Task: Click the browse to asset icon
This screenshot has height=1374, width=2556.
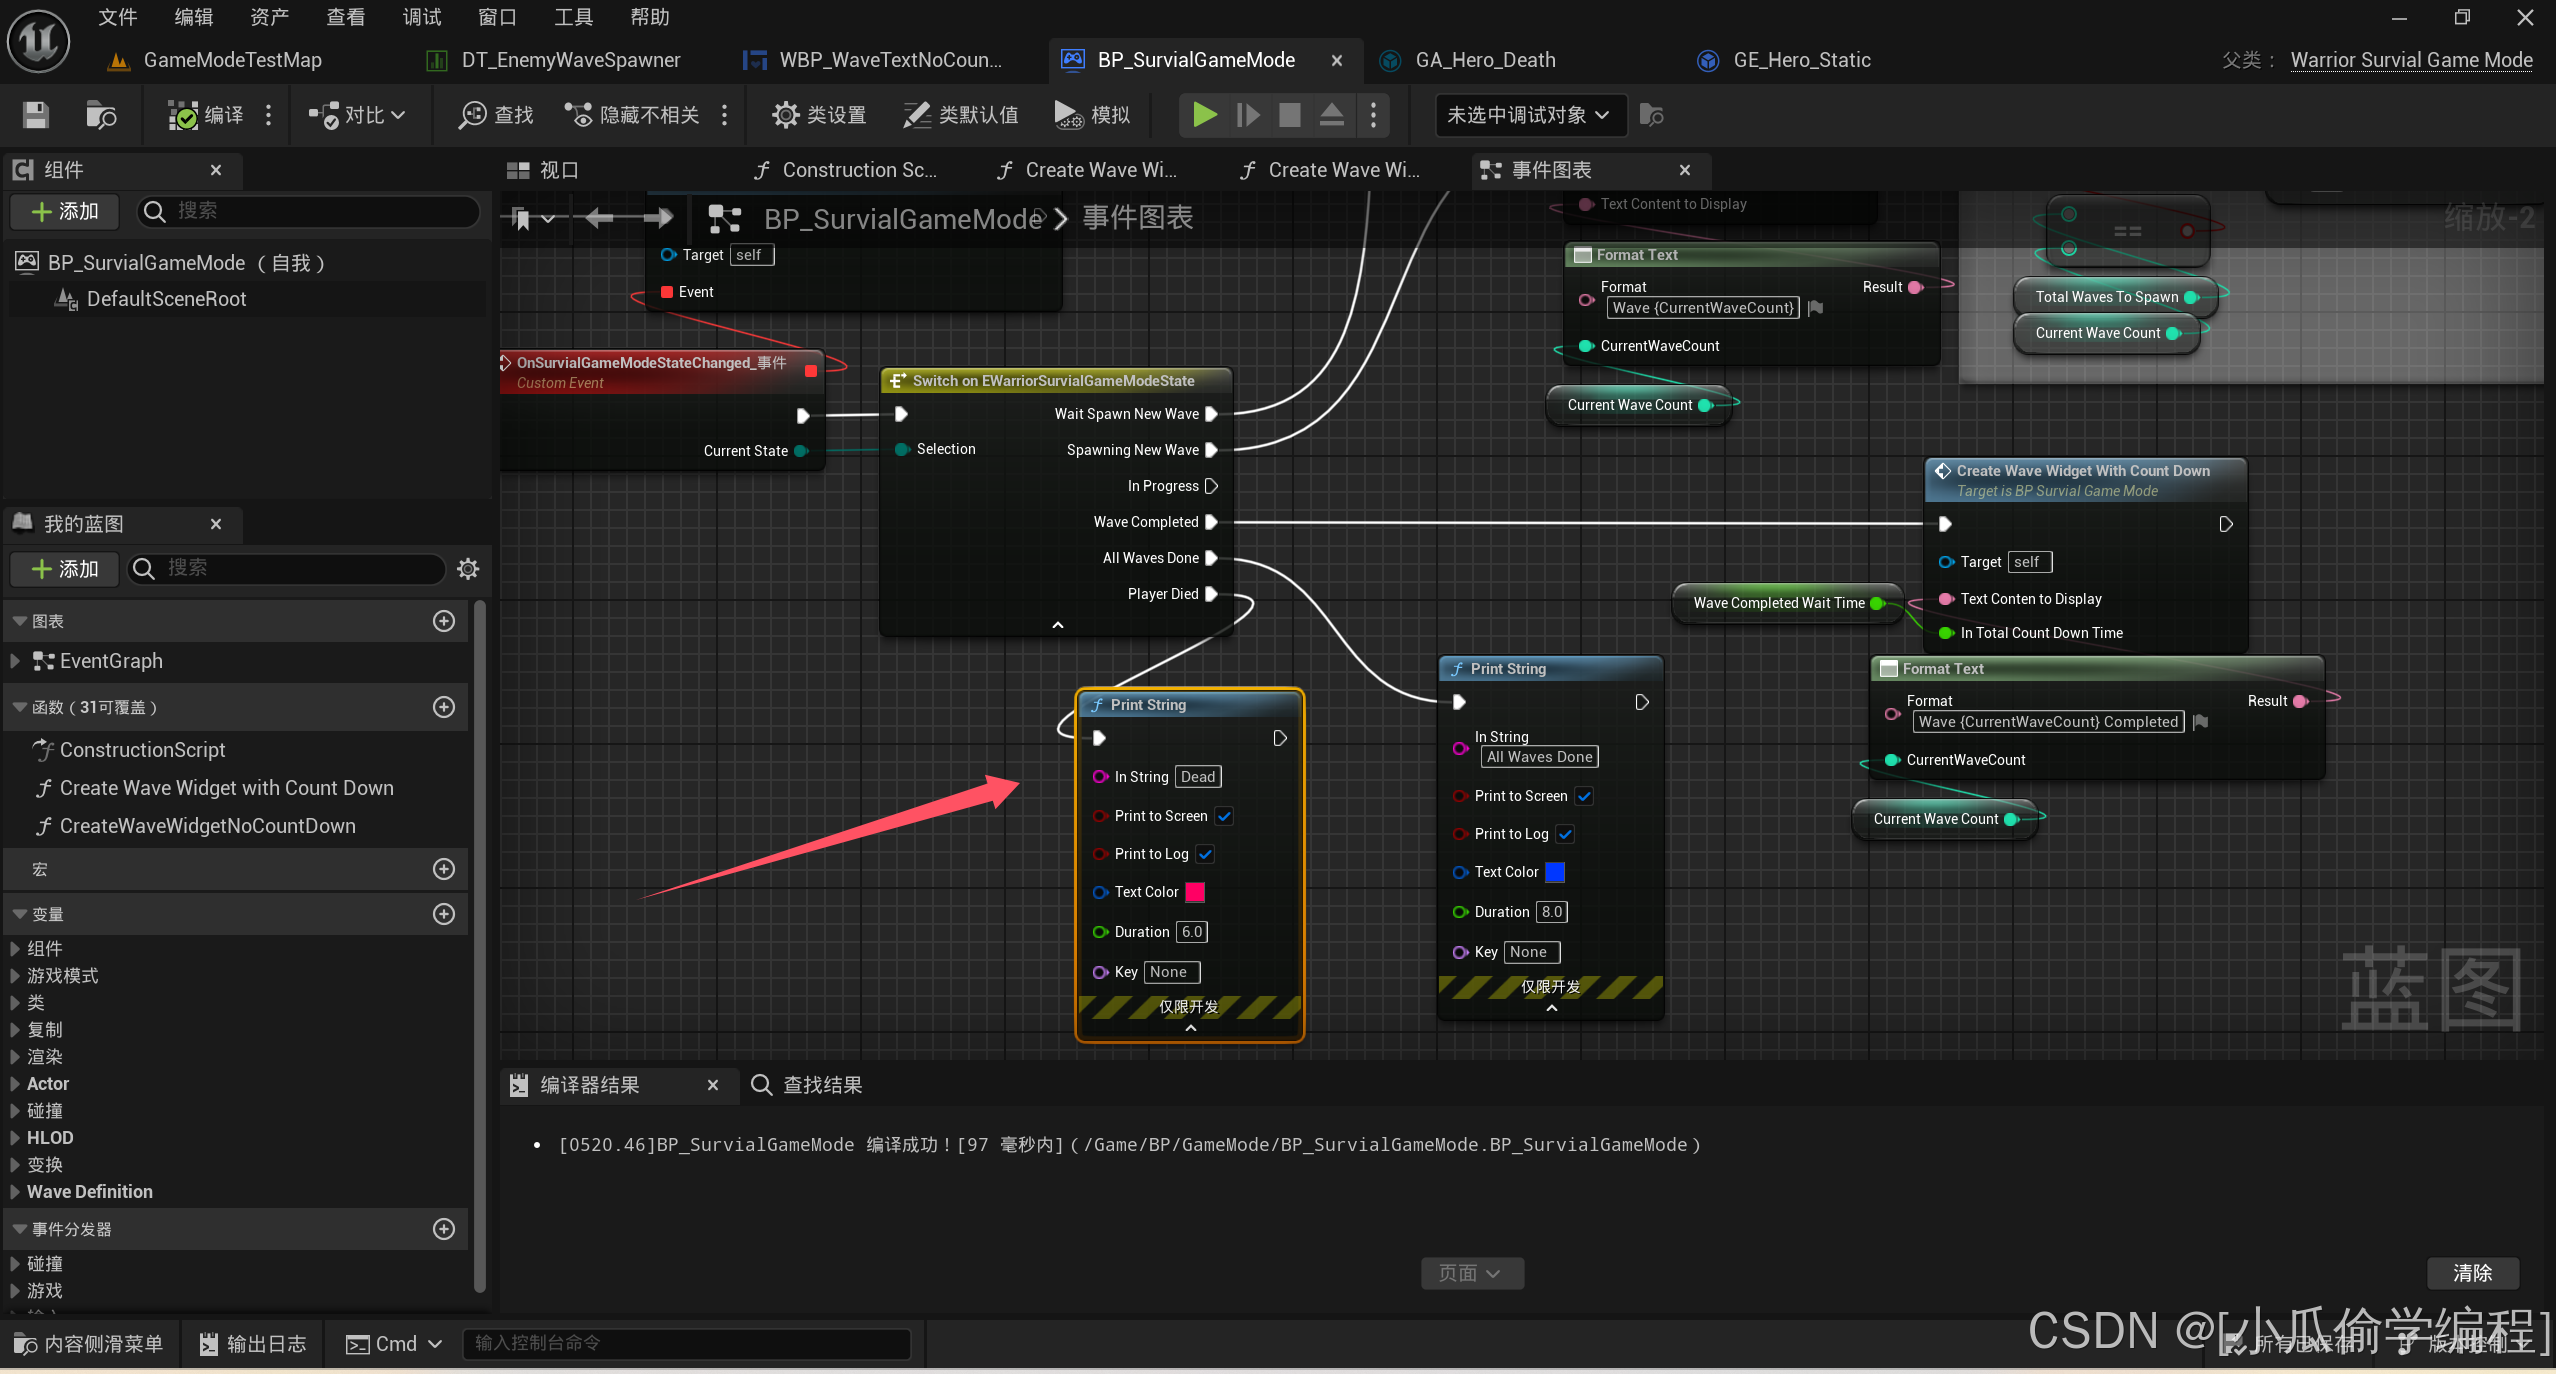Action: coord(101,115)
